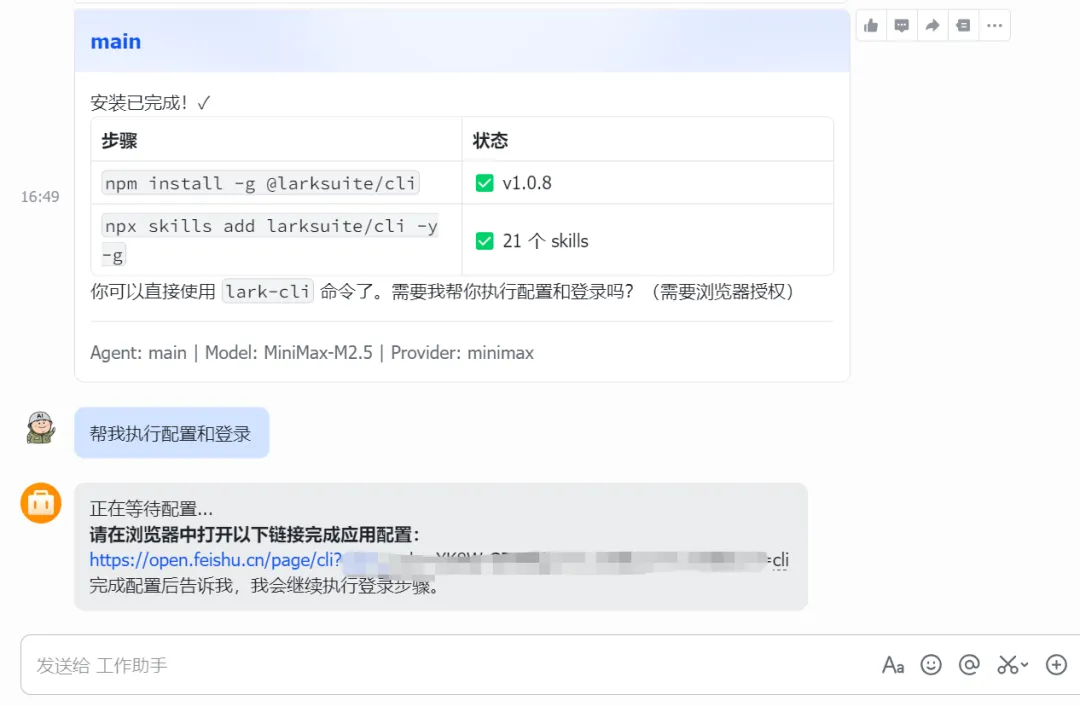Image resolution: width=1080 pixels, height=706 pixels.
Task: Reply to the message with the comment icon
Action: click(x=902, y=26)
